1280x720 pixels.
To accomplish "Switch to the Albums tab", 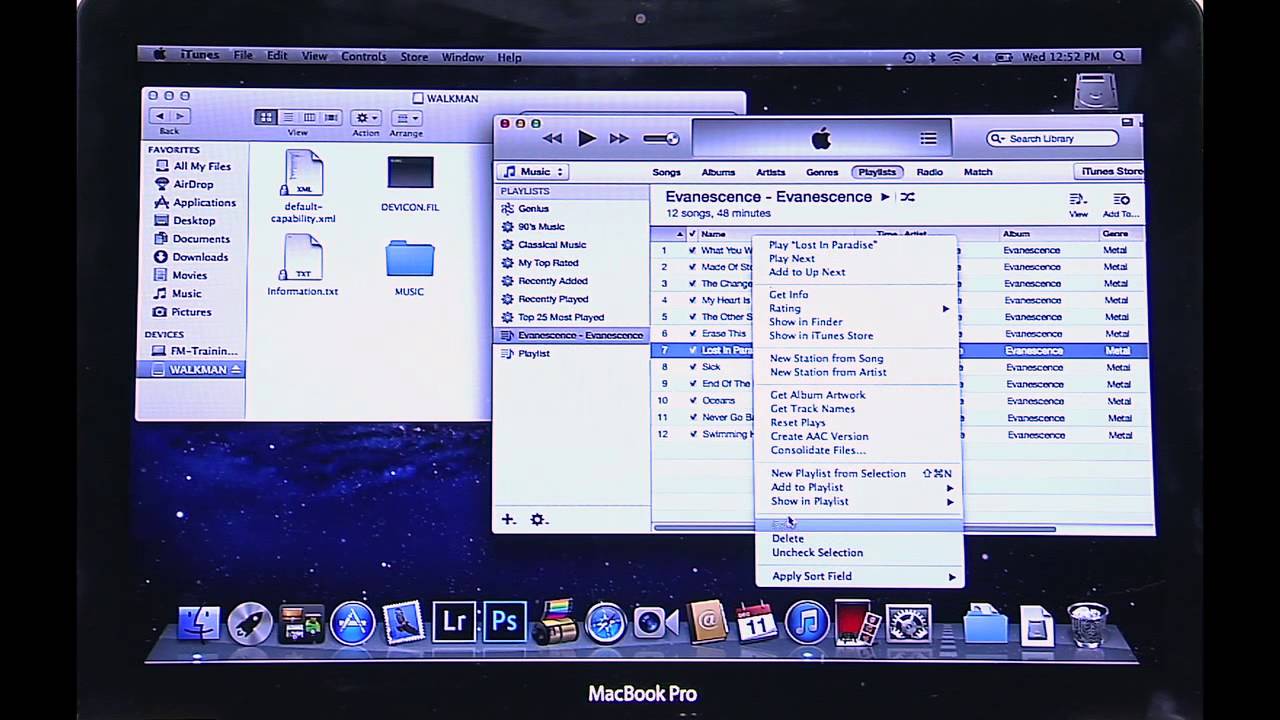I will pos(718,172).
